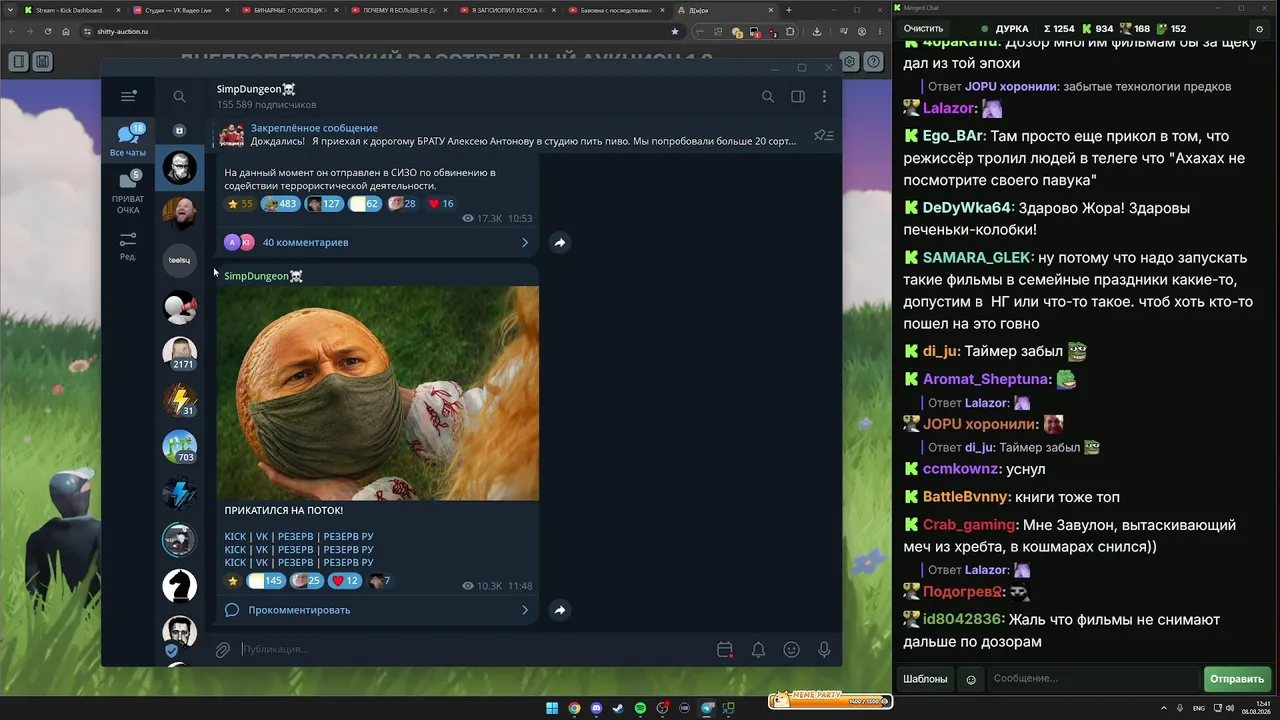Image resolution: width=1280 pixels, height=720 pixels.
Task: Open the Telegram chat list search
Action: pos(179,96)
